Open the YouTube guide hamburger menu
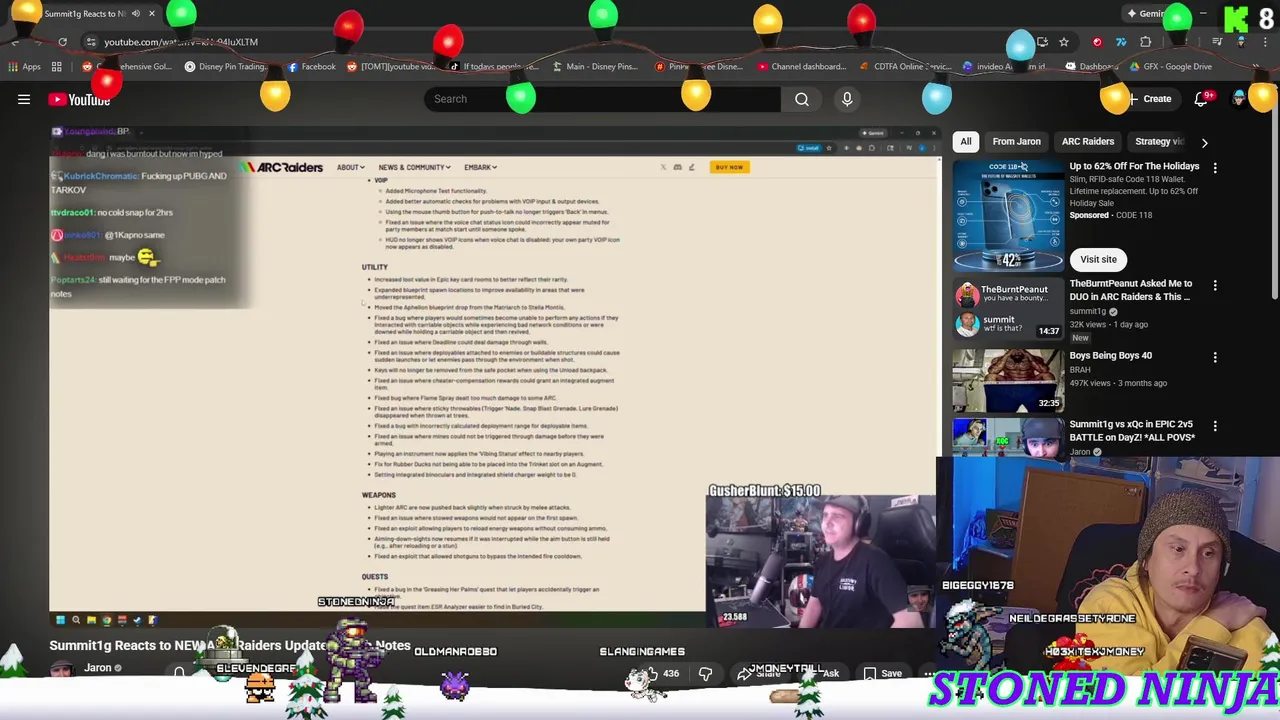This screenshot has width=1280, height=720. click(x=24, y=99)
